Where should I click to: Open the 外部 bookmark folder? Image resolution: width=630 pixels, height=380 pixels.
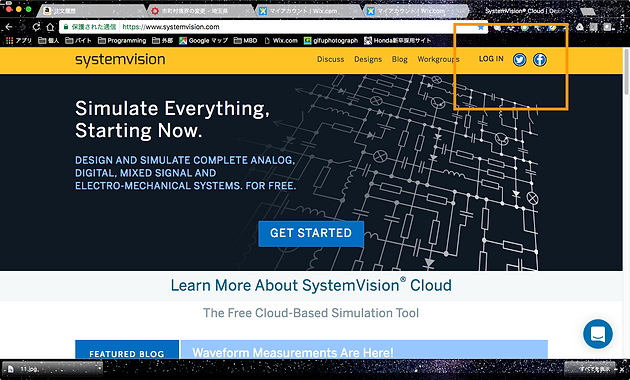163,41
